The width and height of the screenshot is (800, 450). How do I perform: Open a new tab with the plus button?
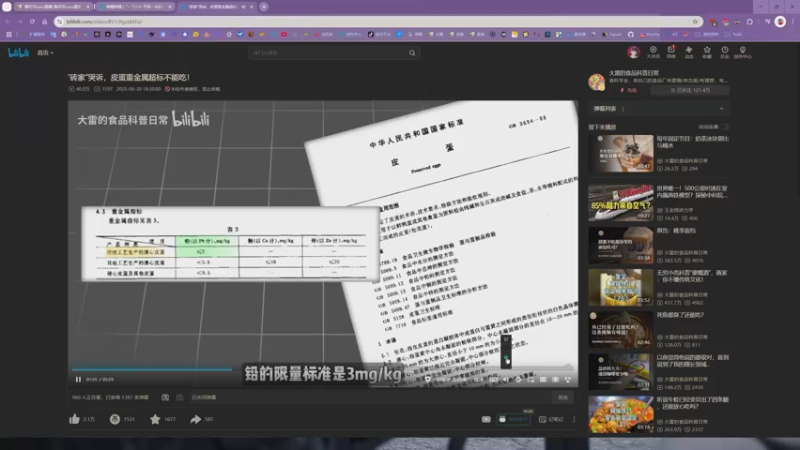pos(264,7)
